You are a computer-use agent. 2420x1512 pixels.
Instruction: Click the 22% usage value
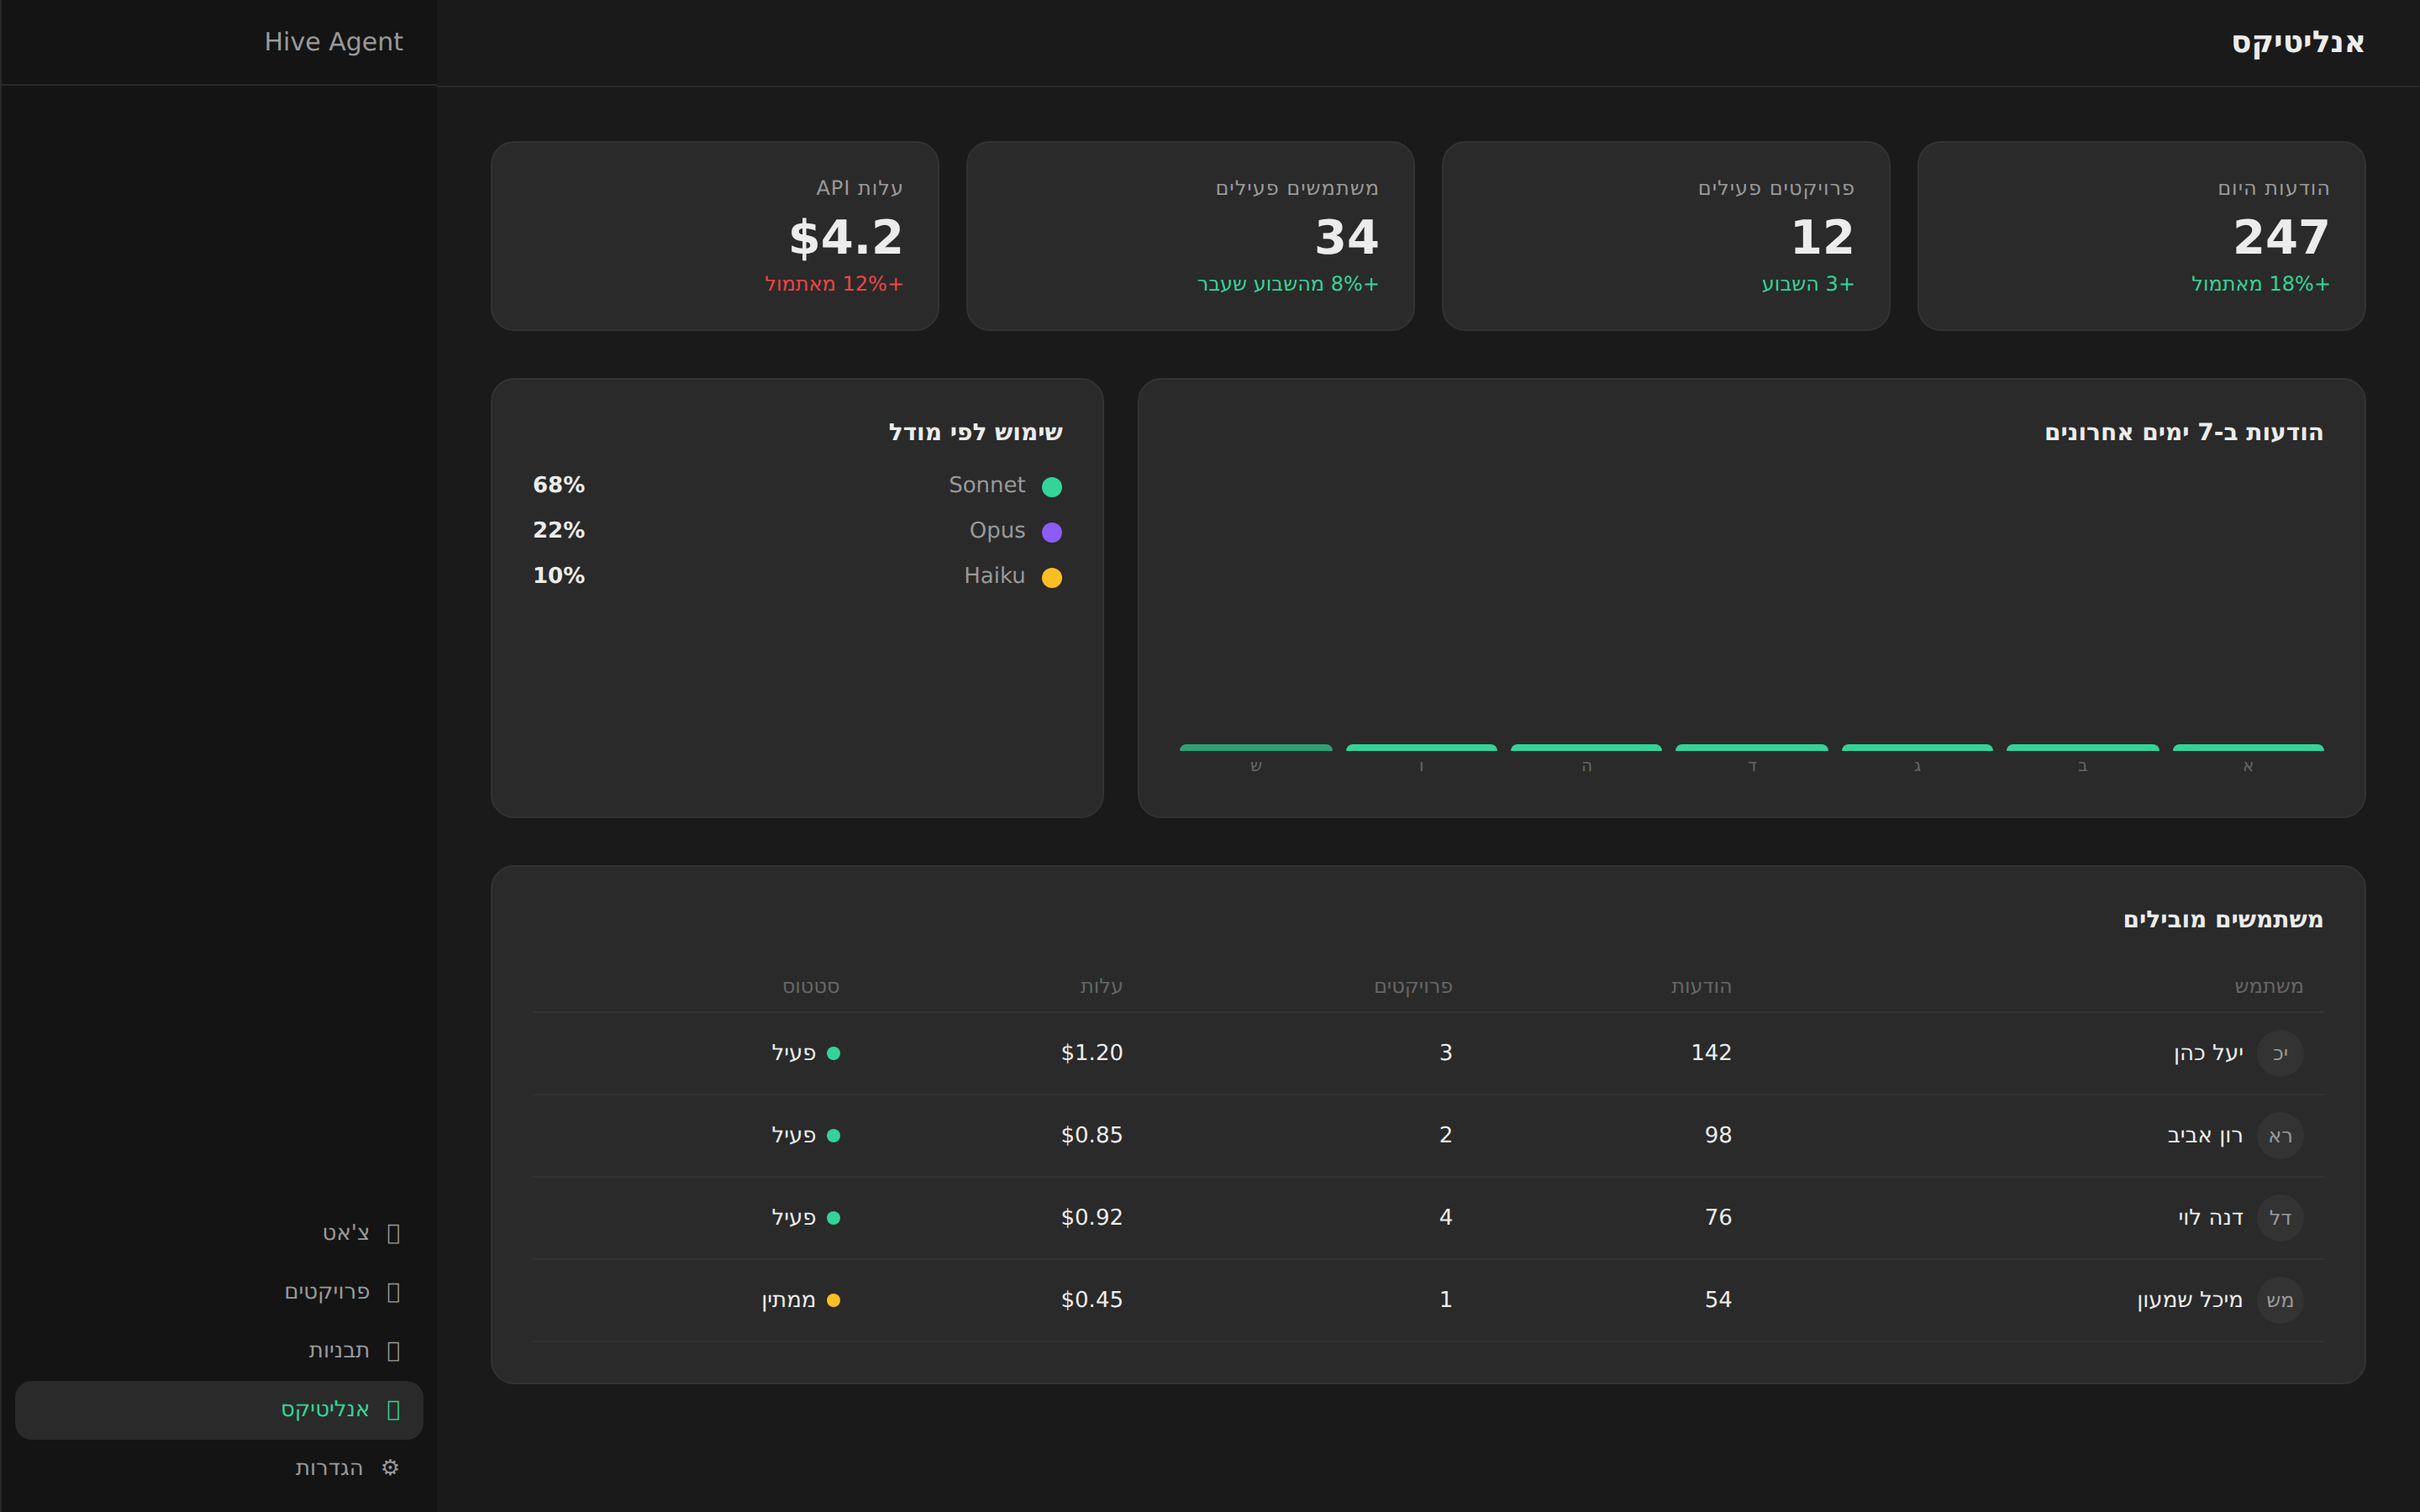pos(559,530)
